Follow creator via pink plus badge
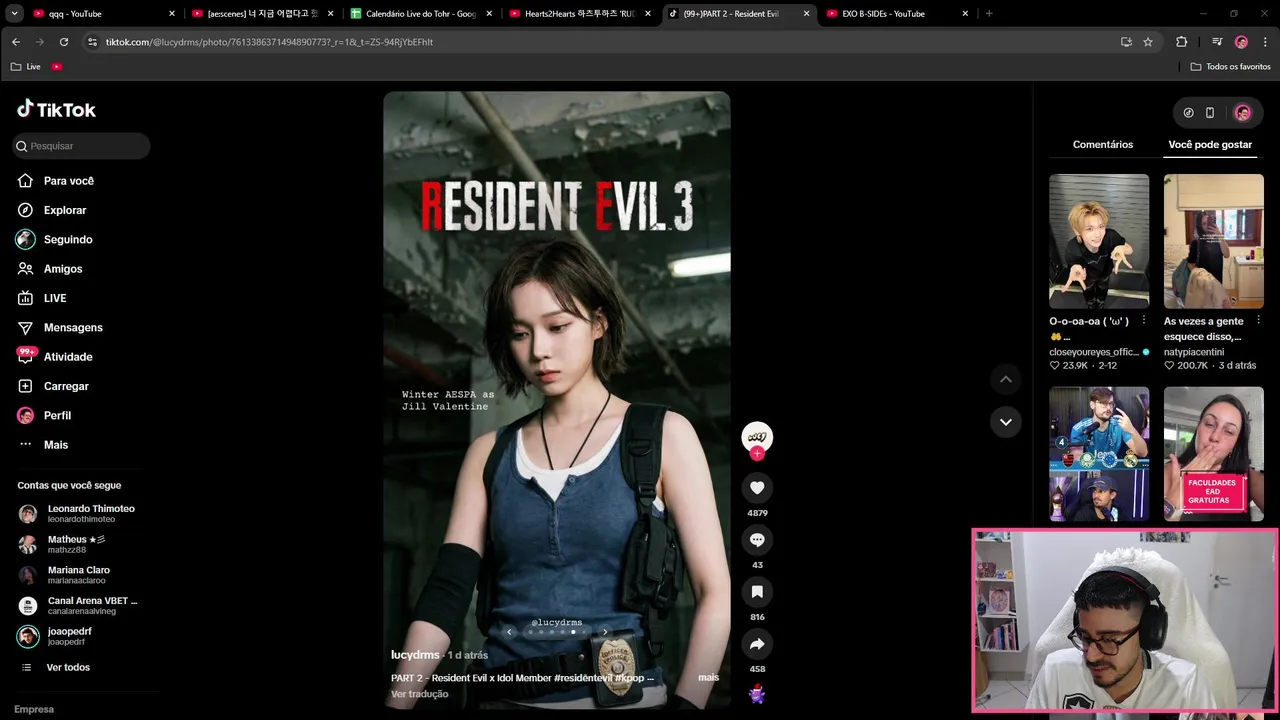1280x720 pixels. [757, 454]
